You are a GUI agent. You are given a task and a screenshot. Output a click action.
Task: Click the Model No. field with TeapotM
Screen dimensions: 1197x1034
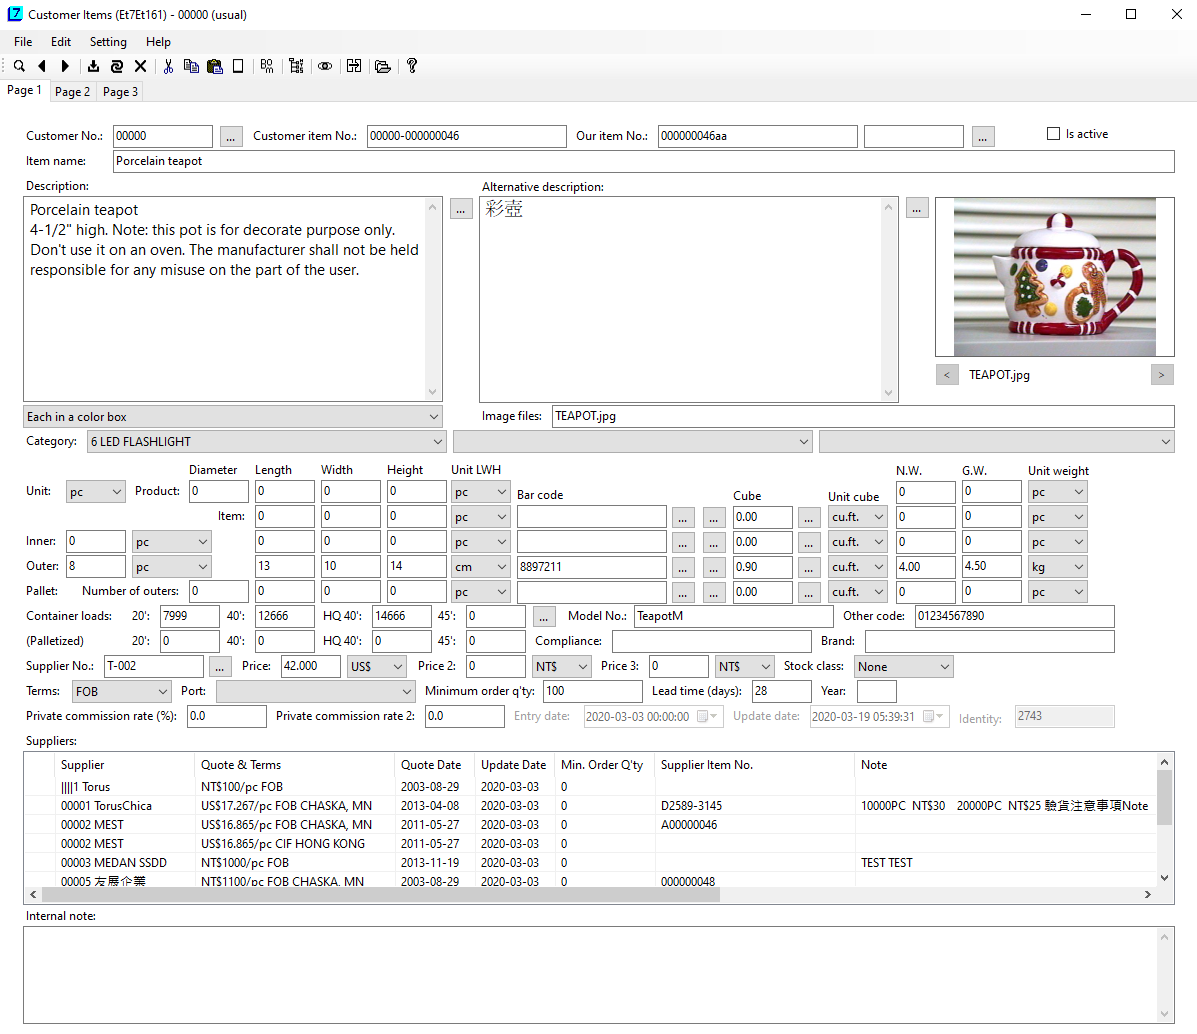pos(734,616)
